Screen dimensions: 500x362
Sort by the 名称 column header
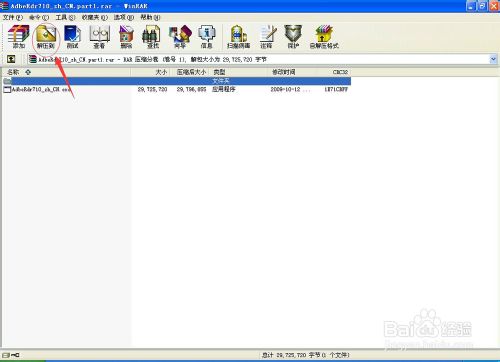click(x=66, y=72)
